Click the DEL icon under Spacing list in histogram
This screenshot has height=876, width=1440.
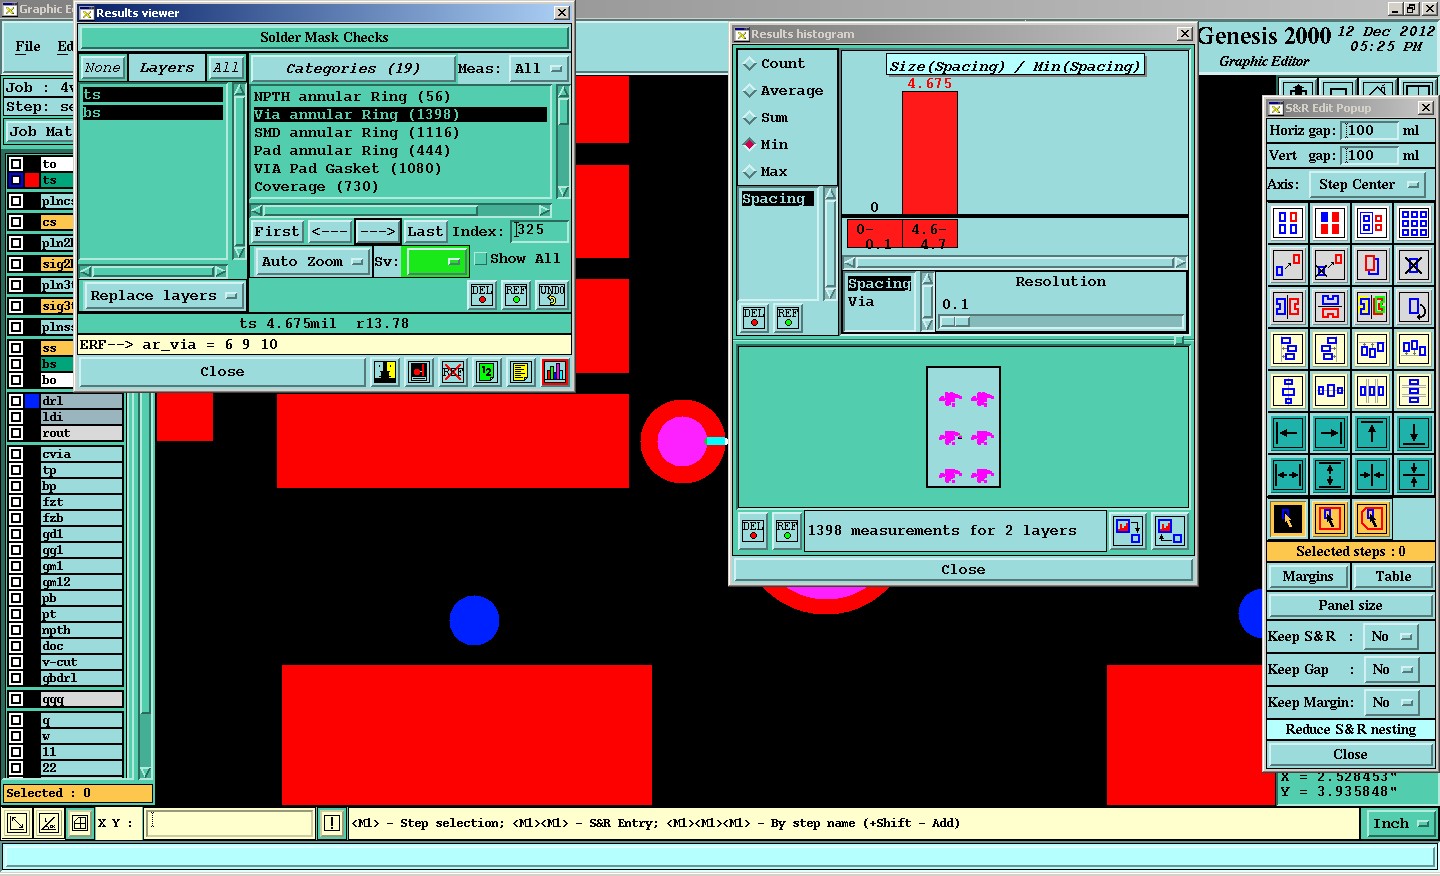(754, 318)
